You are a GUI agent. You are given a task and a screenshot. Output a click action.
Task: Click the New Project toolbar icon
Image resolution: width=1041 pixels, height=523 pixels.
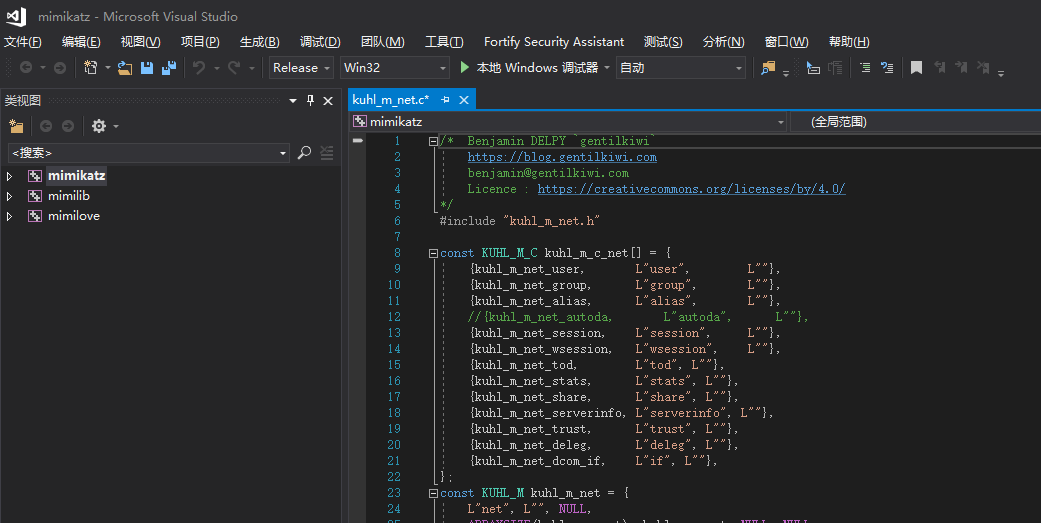click(90, 67)
